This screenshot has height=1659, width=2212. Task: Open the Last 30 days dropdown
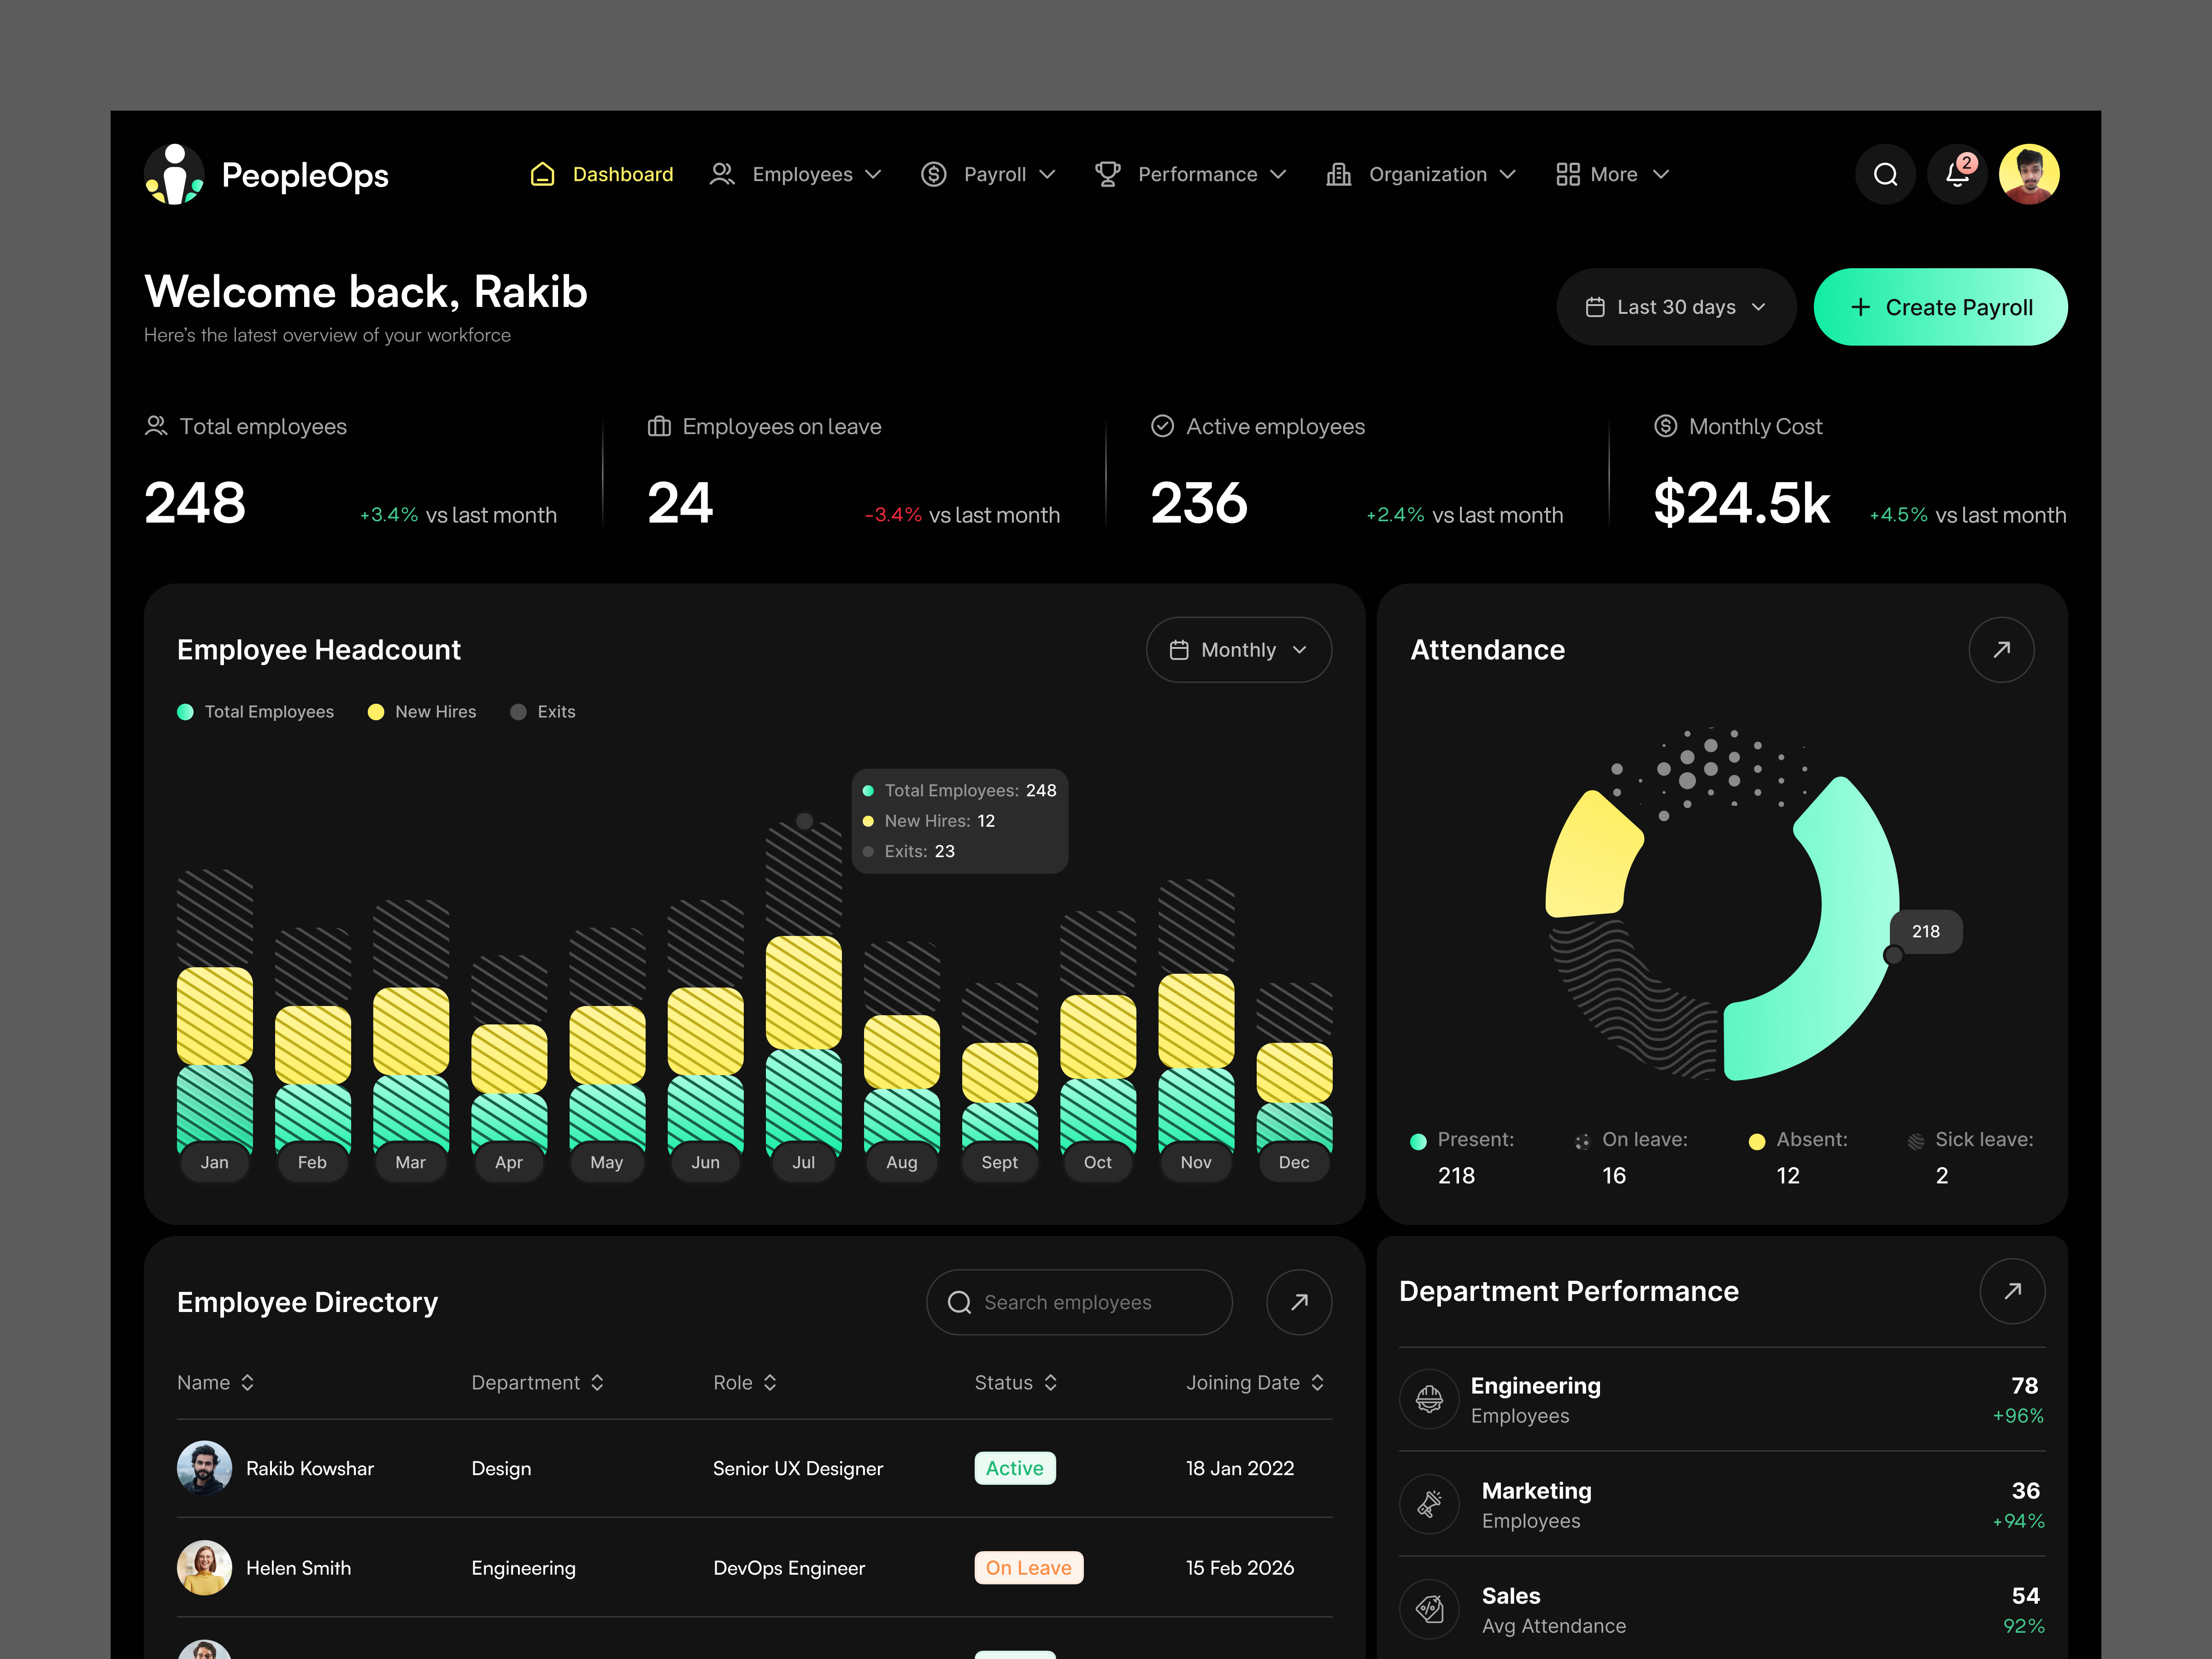coord(1676,307)
